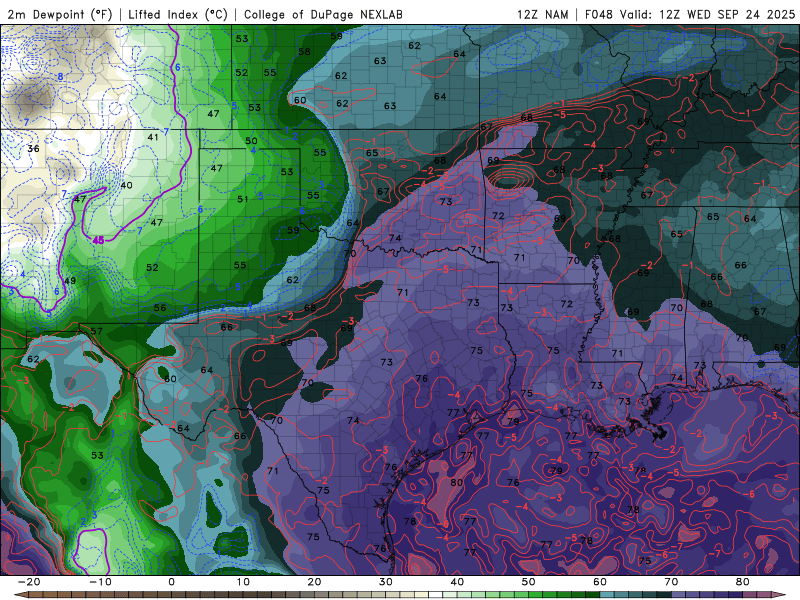Click the "50" dewpoint value on the map
This screenshot has width=800, height=600.
coord(251,141)
